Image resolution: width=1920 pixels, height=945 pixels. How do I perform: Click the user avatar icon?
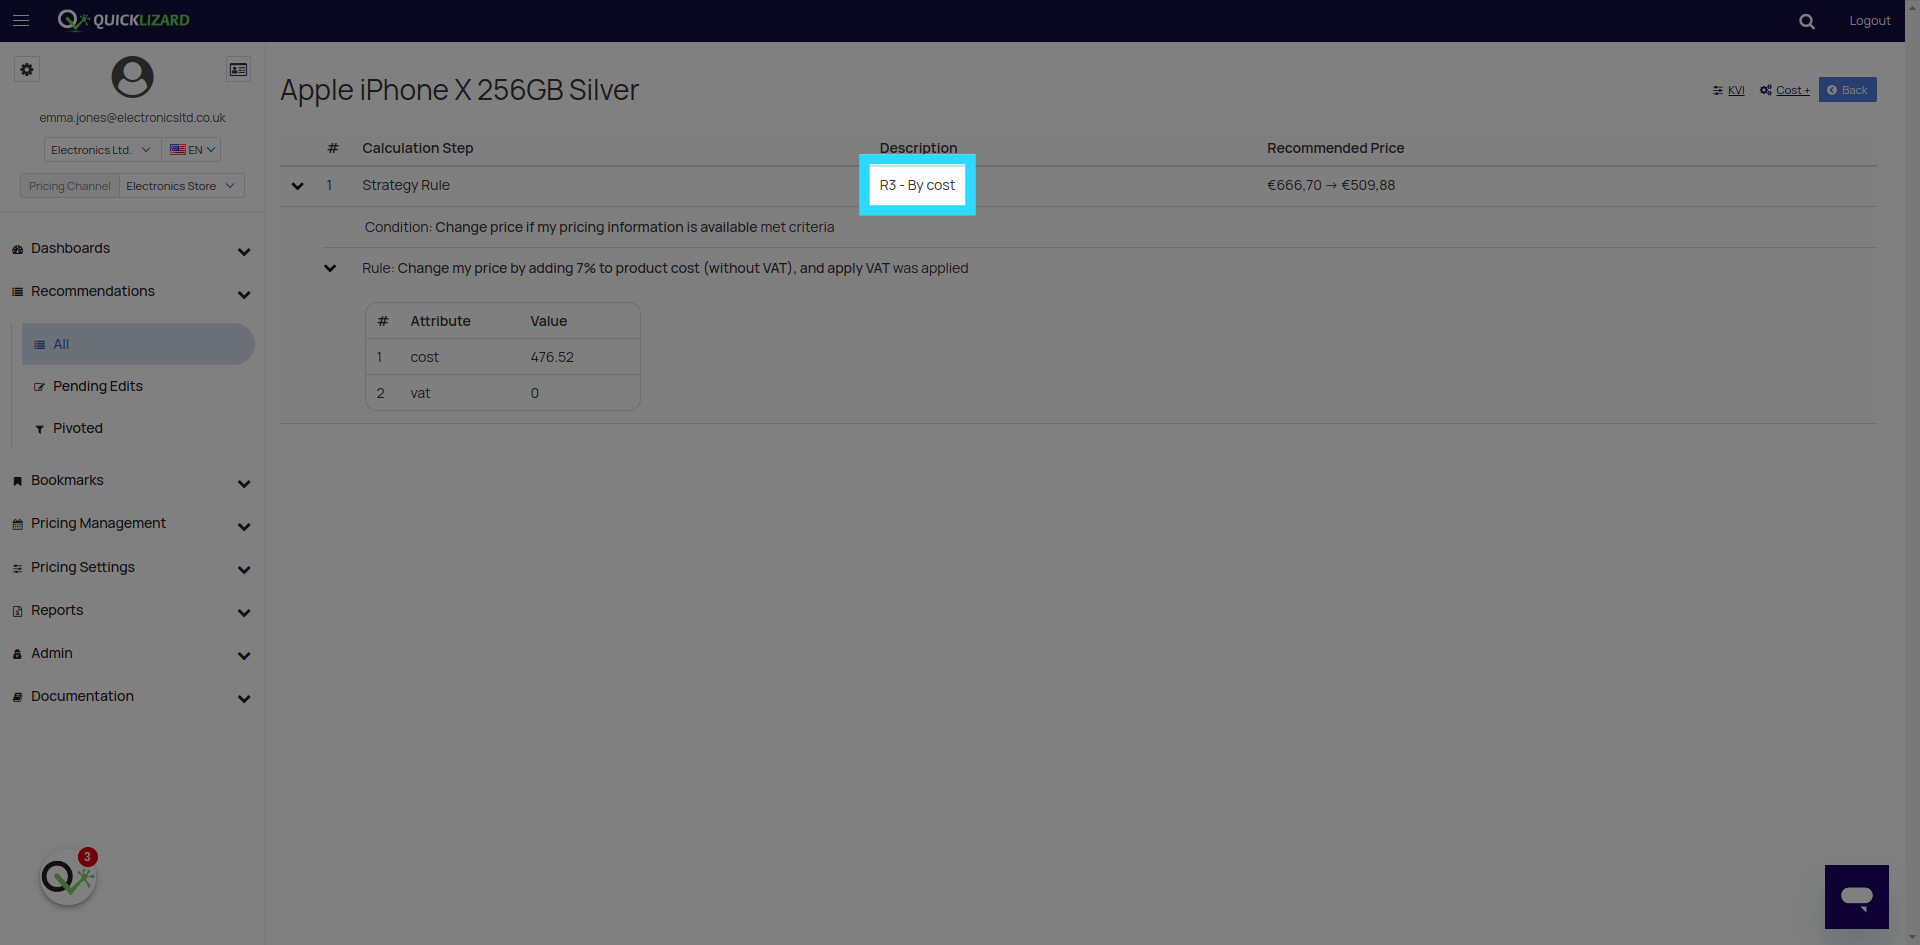pos(132,77)
